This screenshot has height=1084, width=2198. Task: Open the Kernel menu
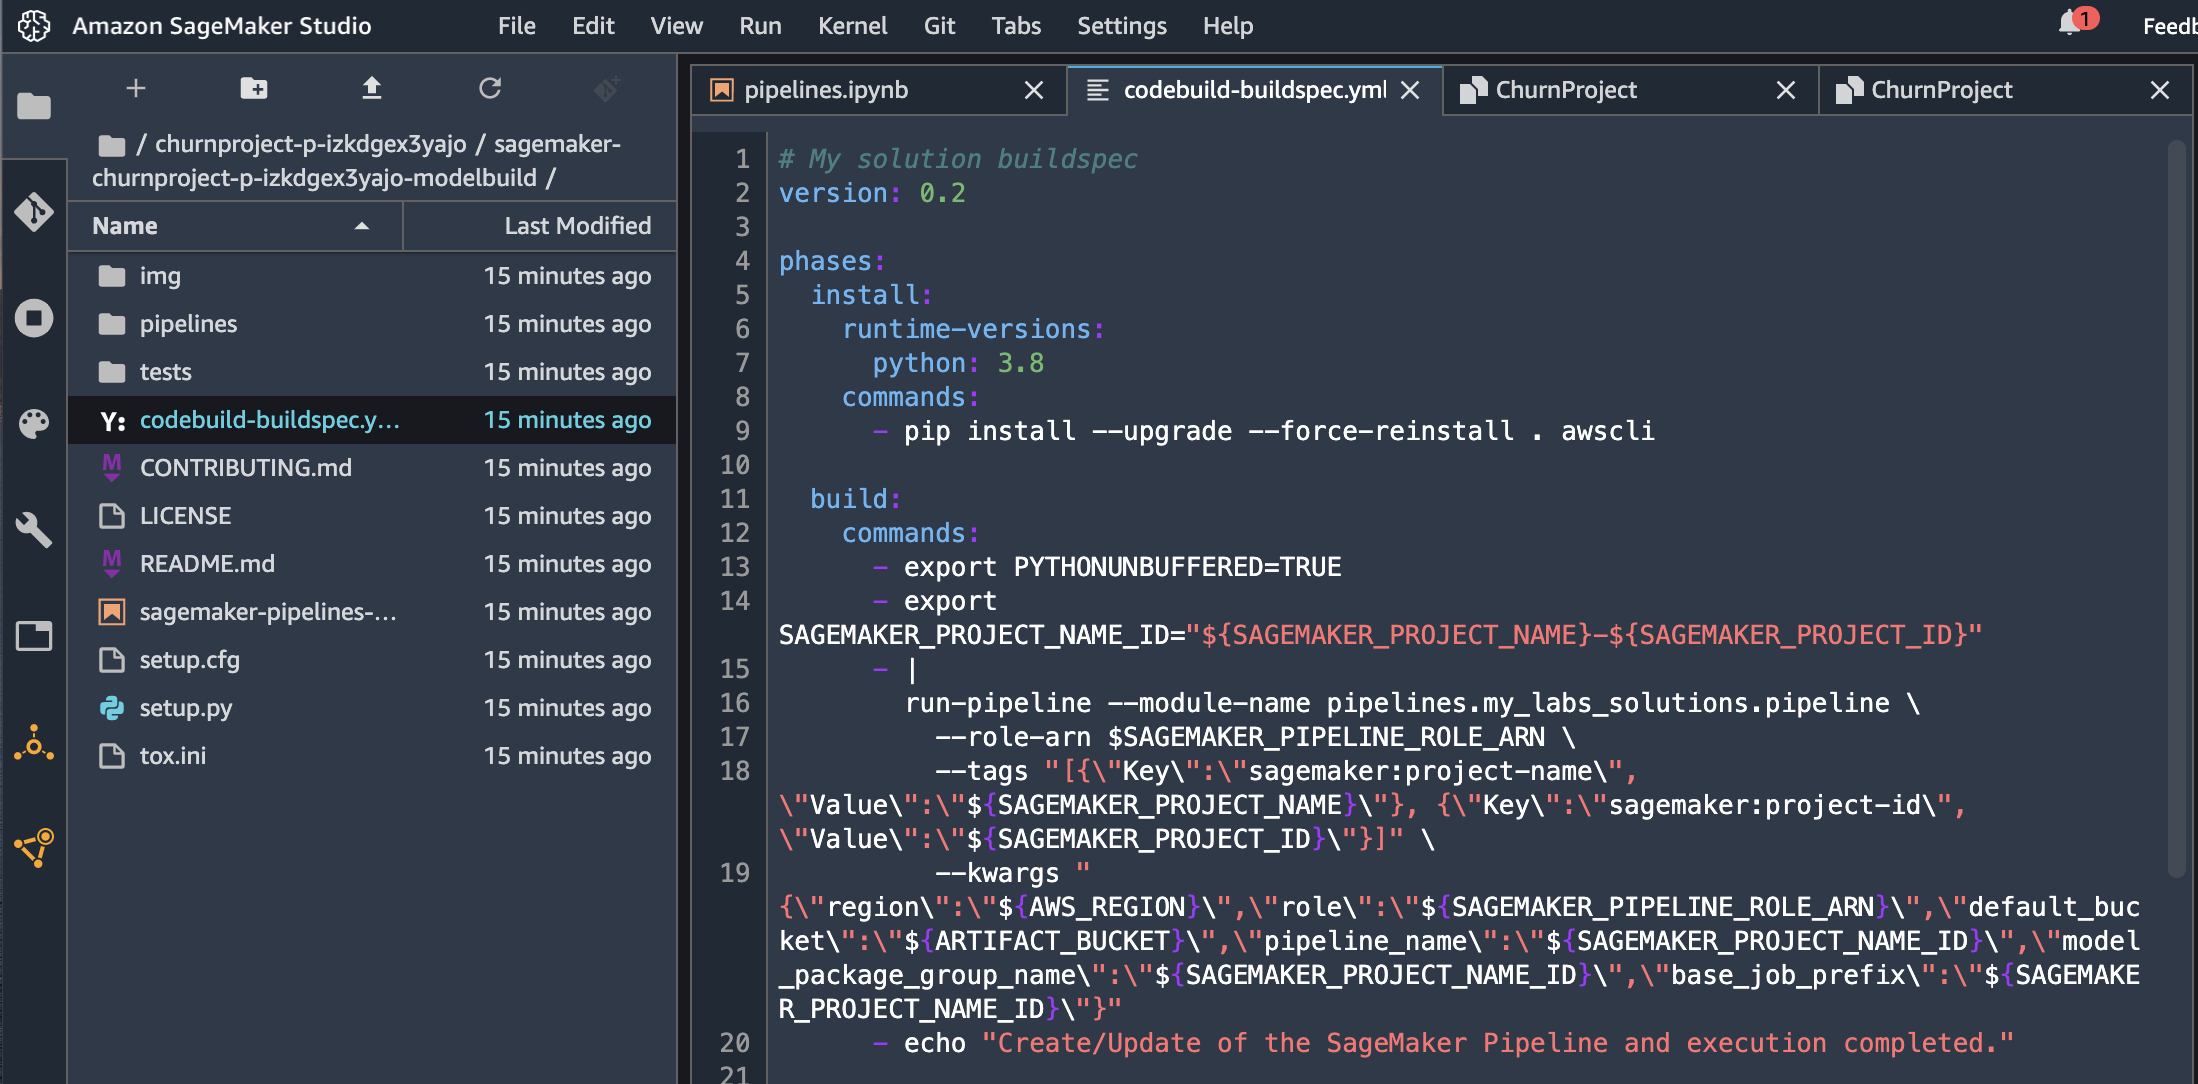(x=852, y=26)
